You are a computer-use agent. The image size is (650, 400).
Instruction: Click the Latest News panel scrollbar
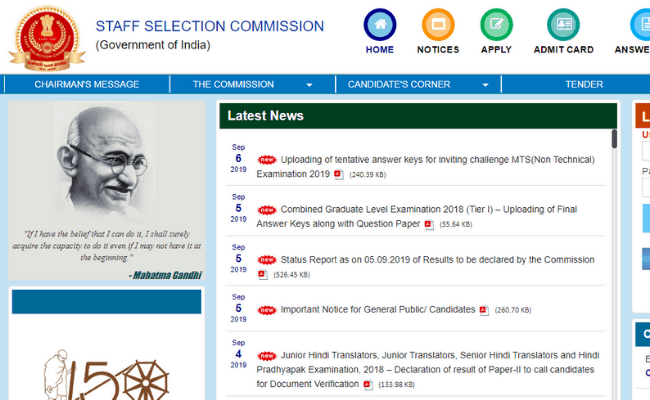click(614, 140)
